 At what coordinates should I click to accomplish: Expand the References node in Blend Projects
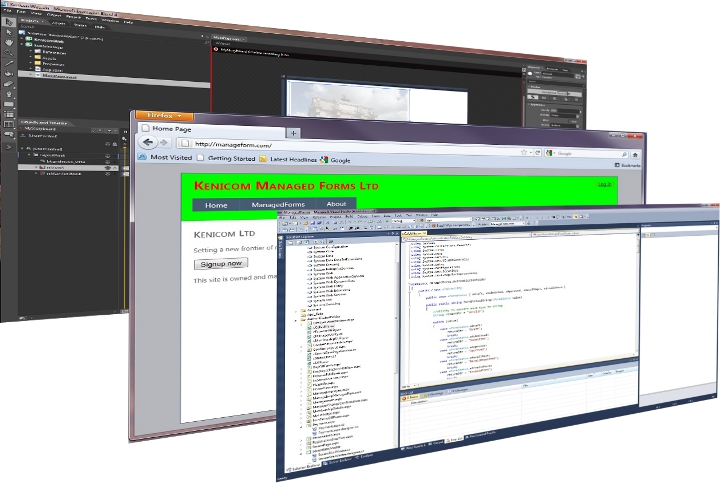31,51
